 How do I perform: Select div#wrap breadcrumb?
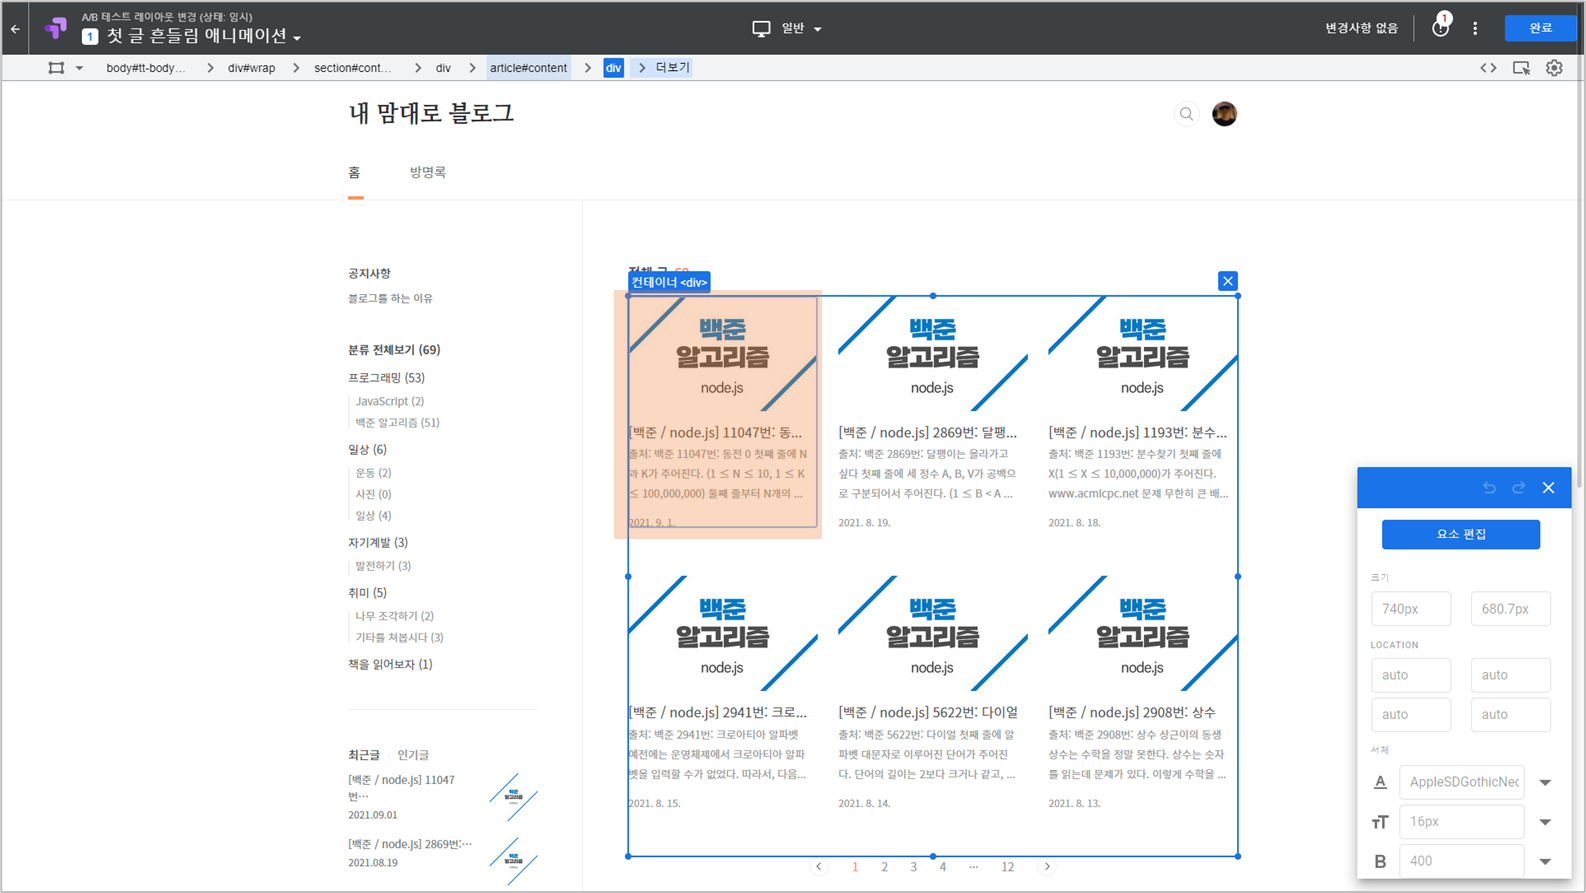tap(251, 68)
